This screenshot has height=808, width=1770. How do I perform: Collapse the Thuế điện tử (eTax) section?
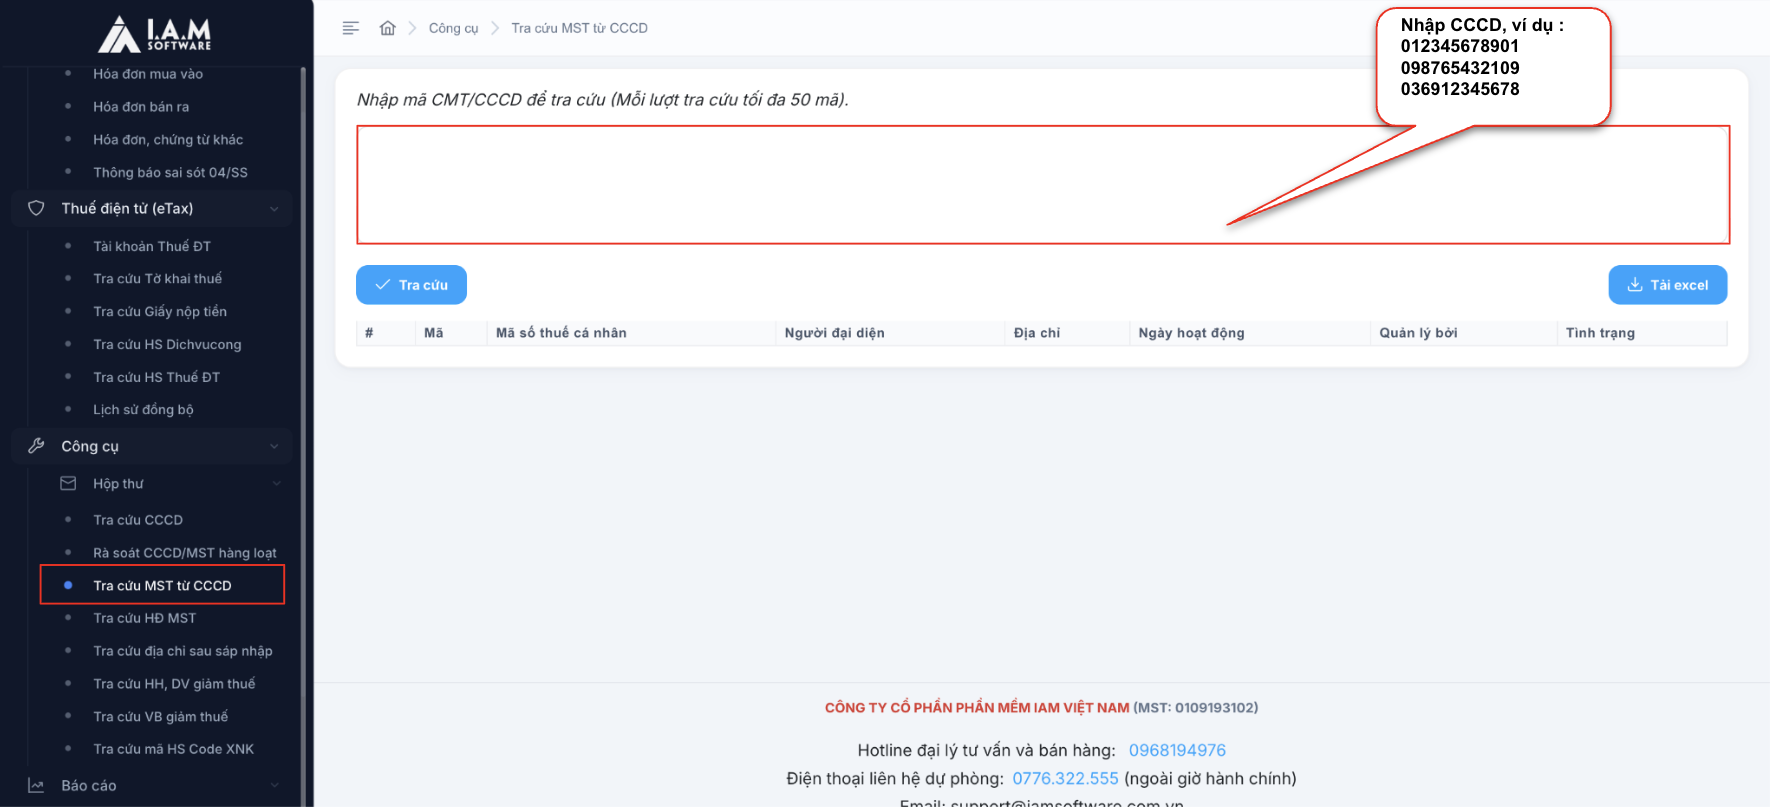(x=274, y=209)
